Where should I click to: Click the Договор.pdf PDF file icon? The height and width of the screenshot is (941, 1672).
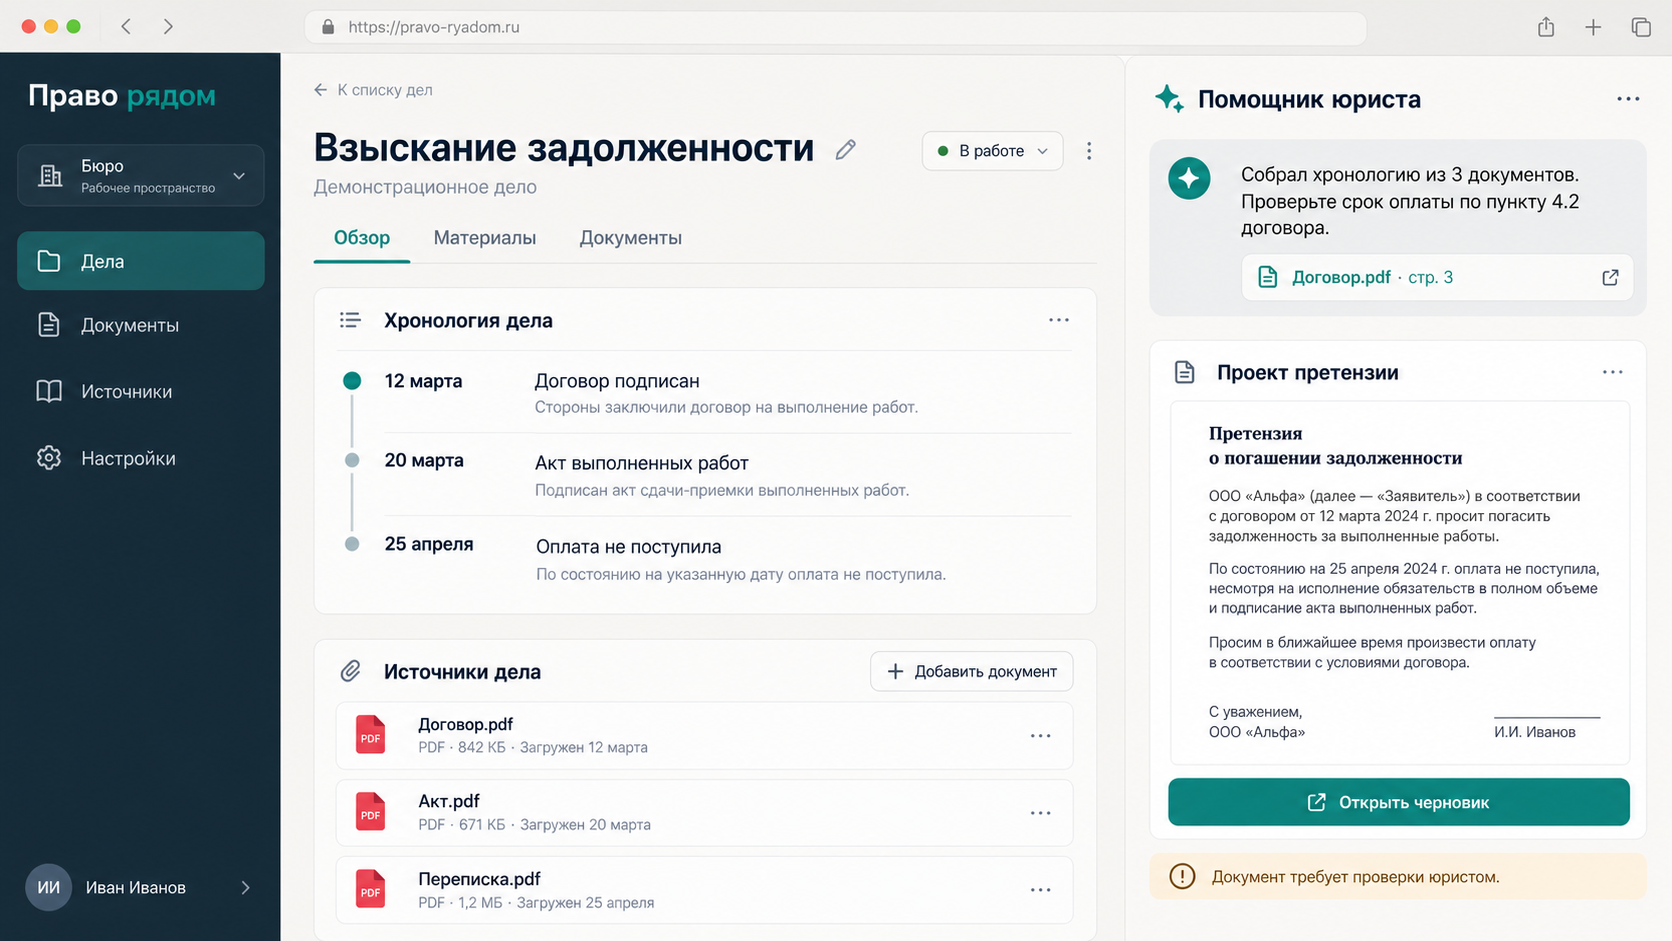click(370, 735)
